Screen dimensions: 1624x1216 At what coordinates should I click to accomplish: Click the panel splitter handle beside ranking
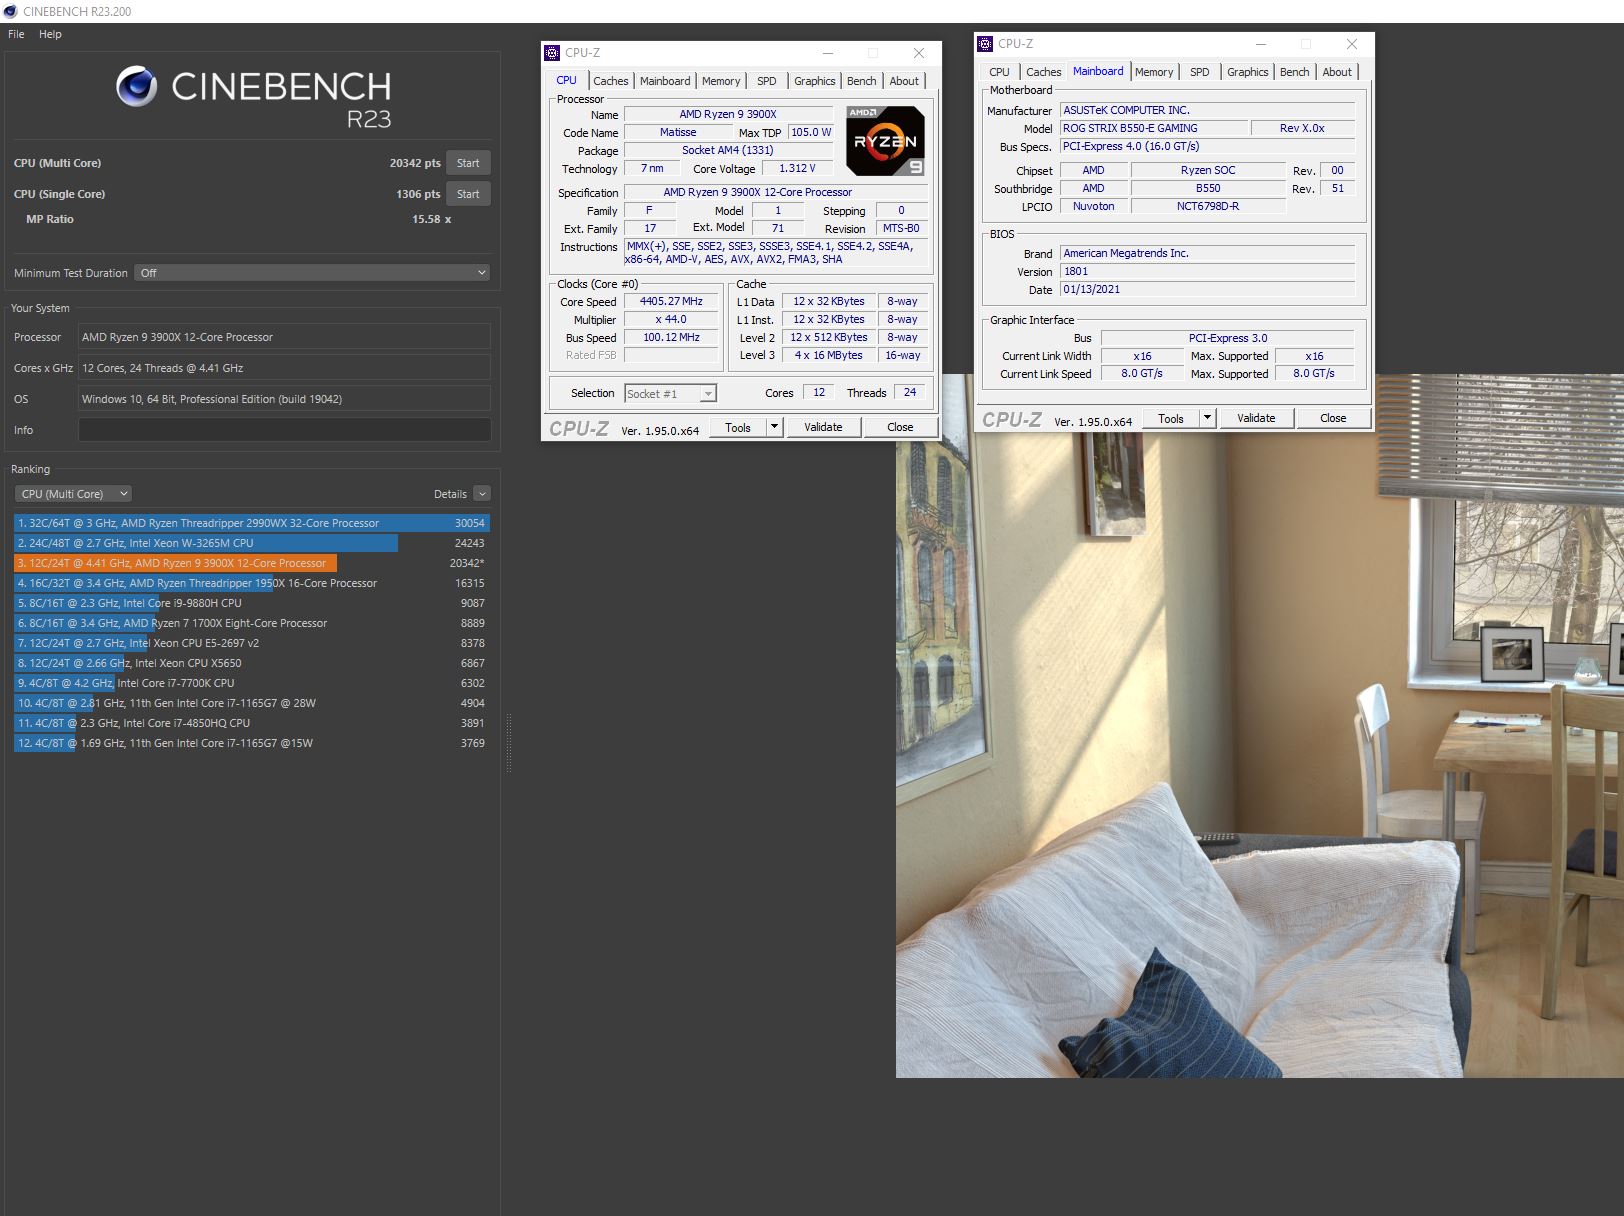(508, 742)
